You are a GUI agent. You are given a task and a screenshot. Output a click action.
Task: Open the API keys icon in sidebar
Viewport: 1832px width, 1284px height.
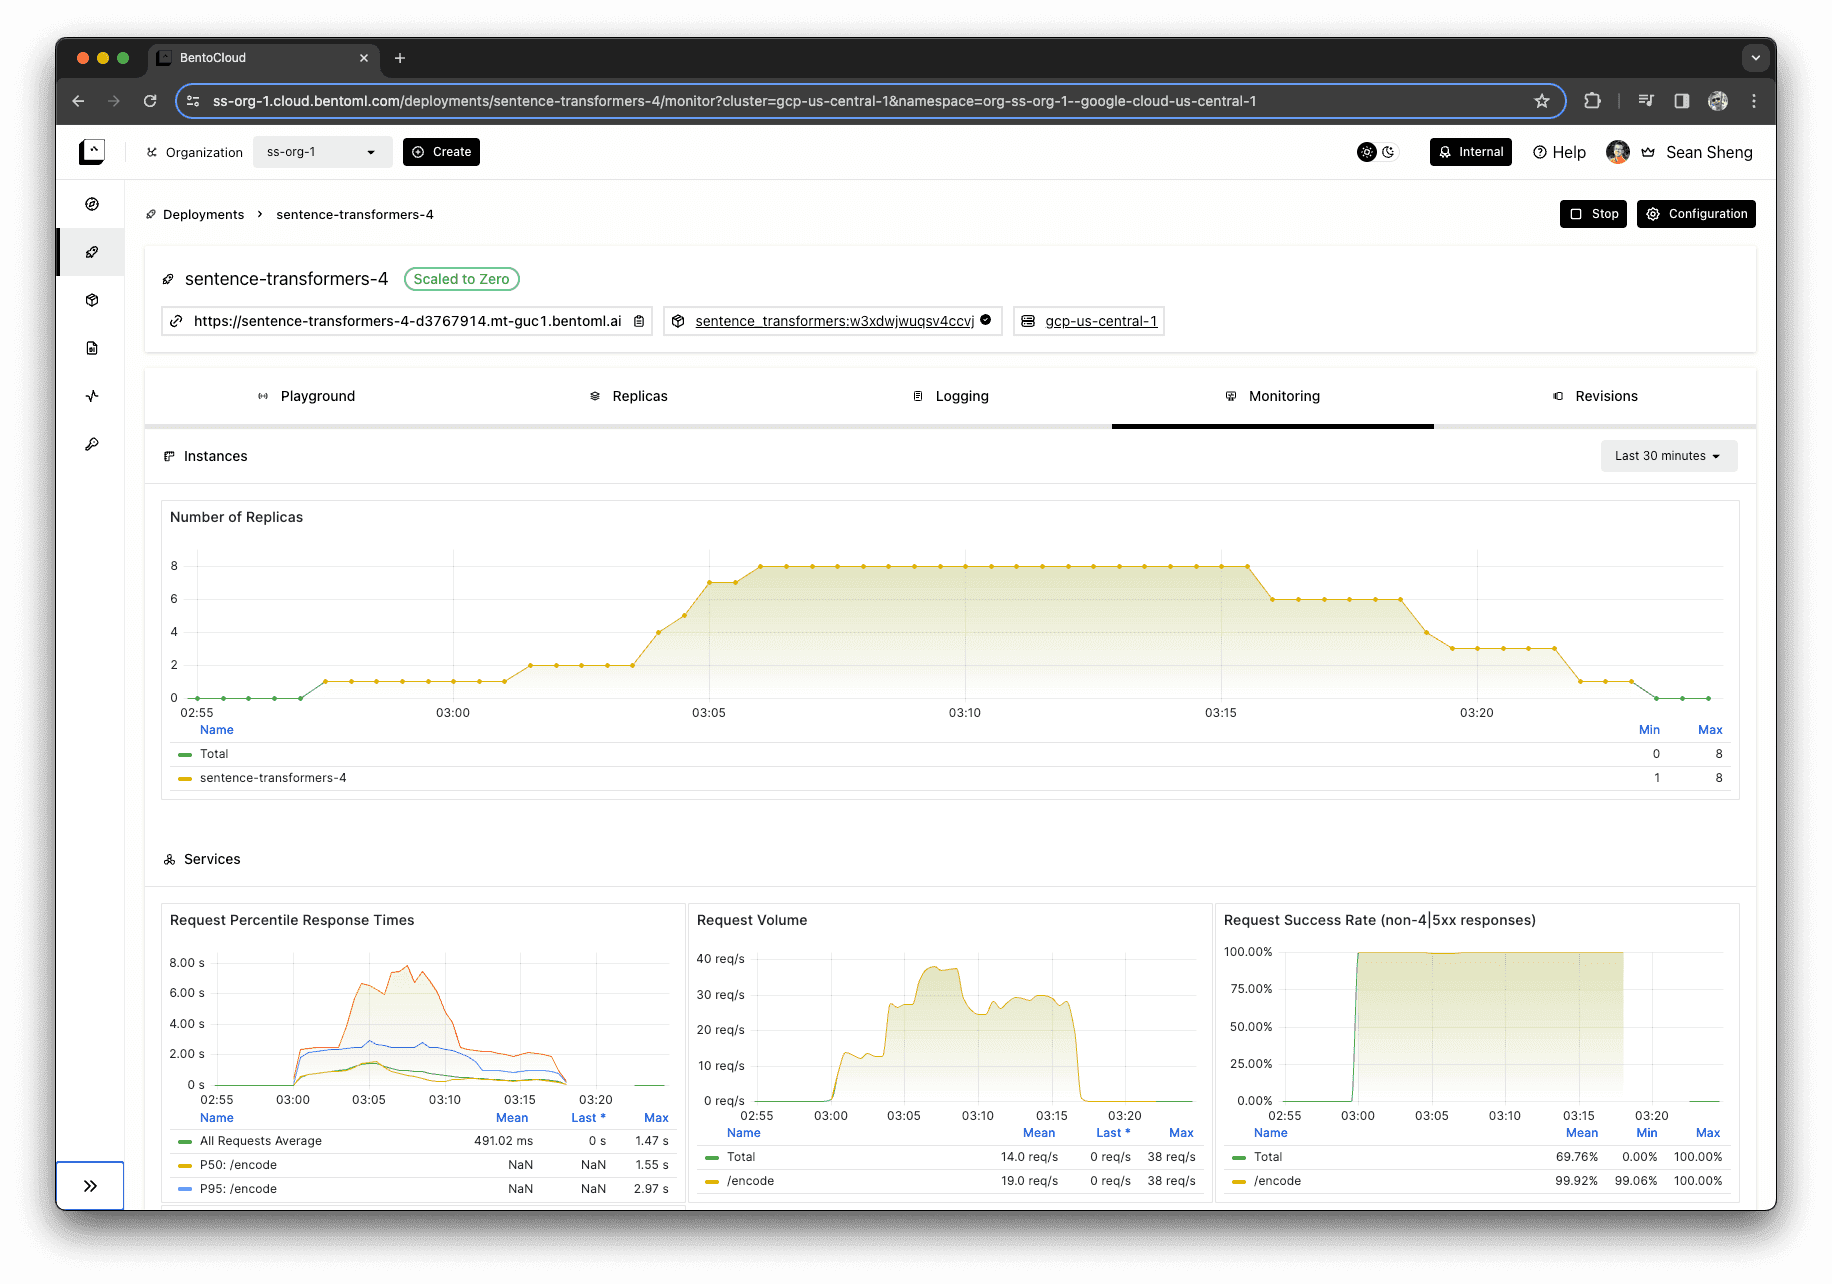point(91,444)
